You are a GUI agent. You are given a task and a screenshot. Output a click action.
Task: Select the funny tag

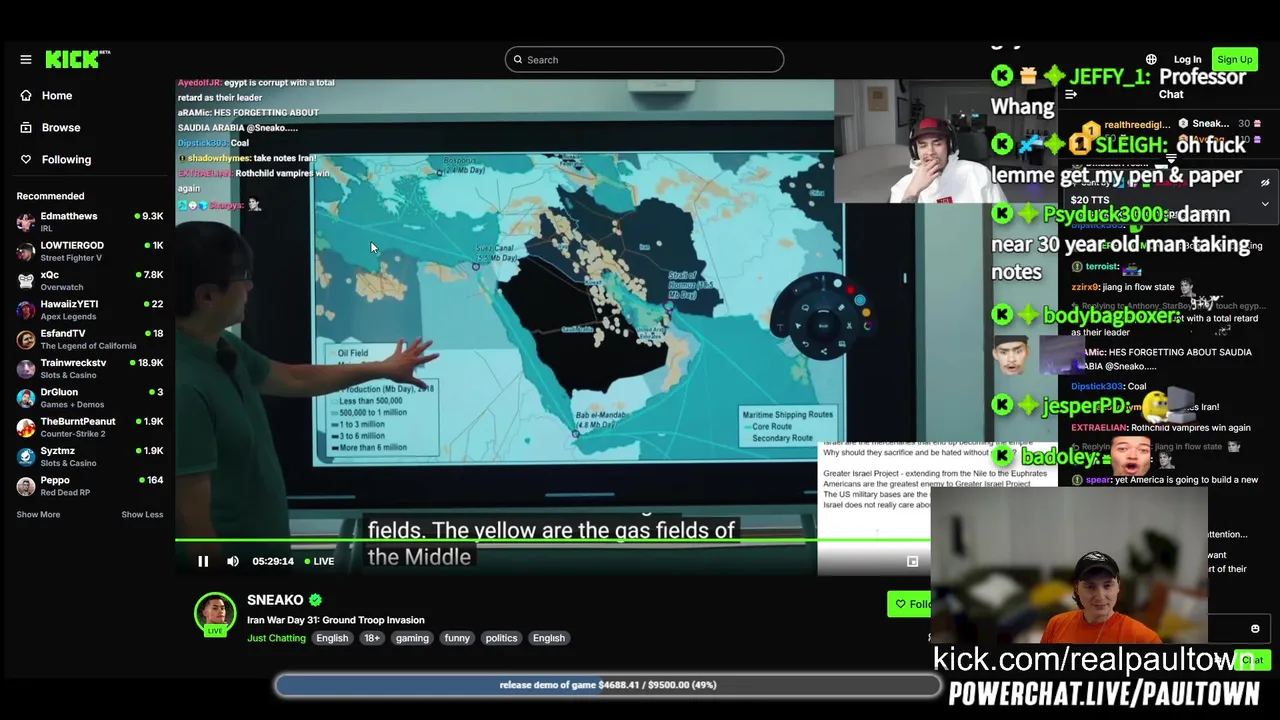point(457,638)
